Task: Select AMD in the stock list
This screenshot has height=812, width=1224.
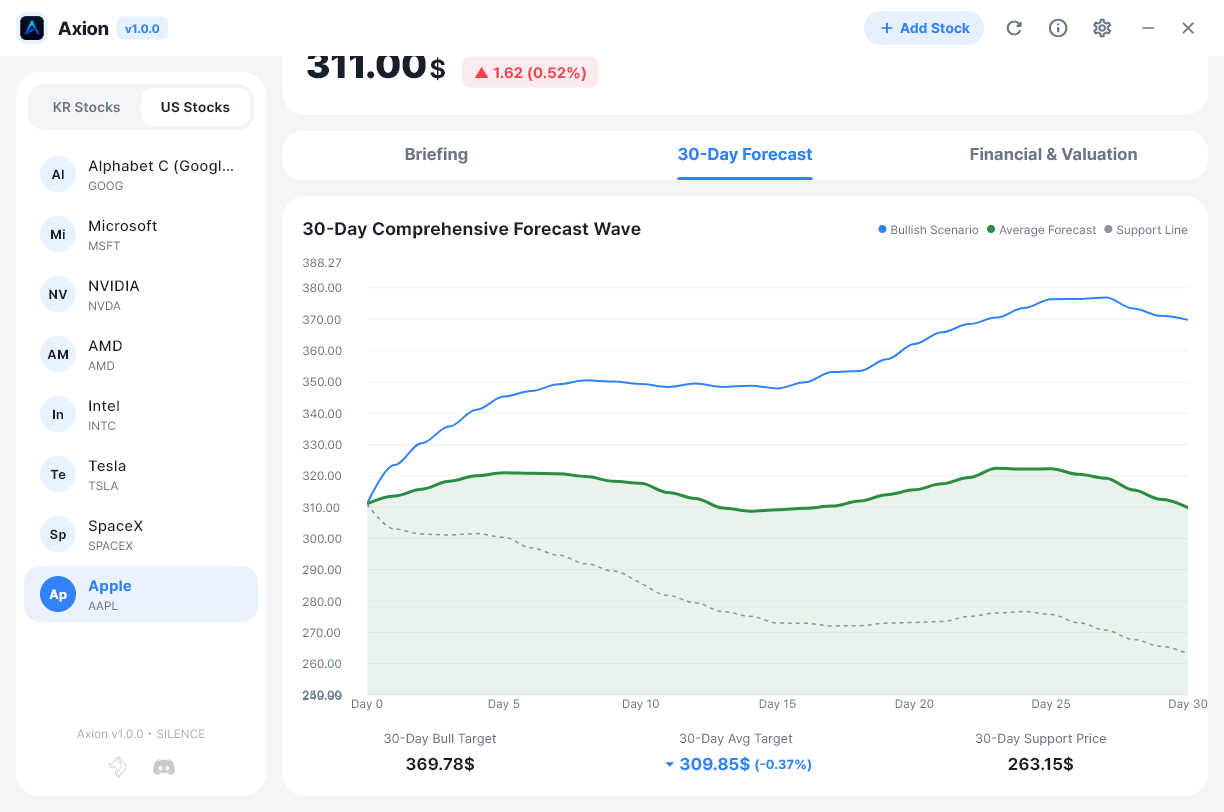Action: pyautogui.click(x=141, y=355)
